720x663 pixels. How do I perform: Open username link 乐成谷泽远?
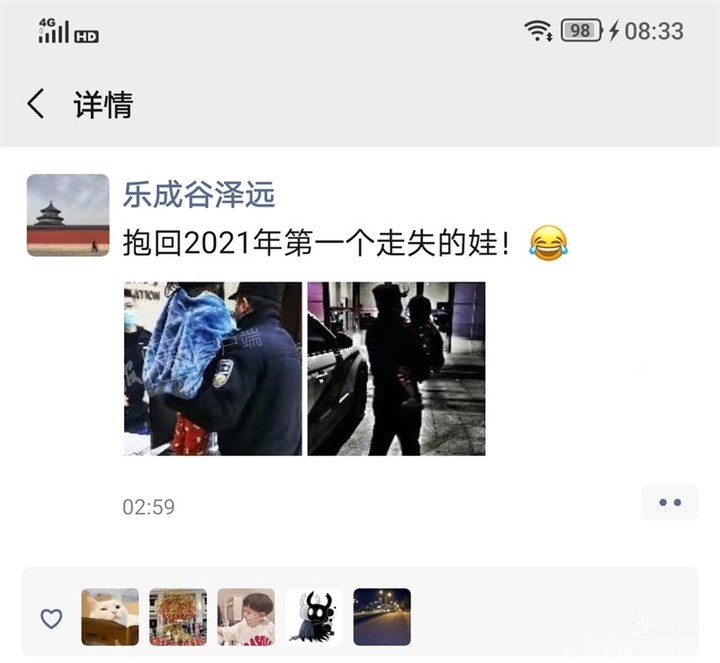point(199,194)
